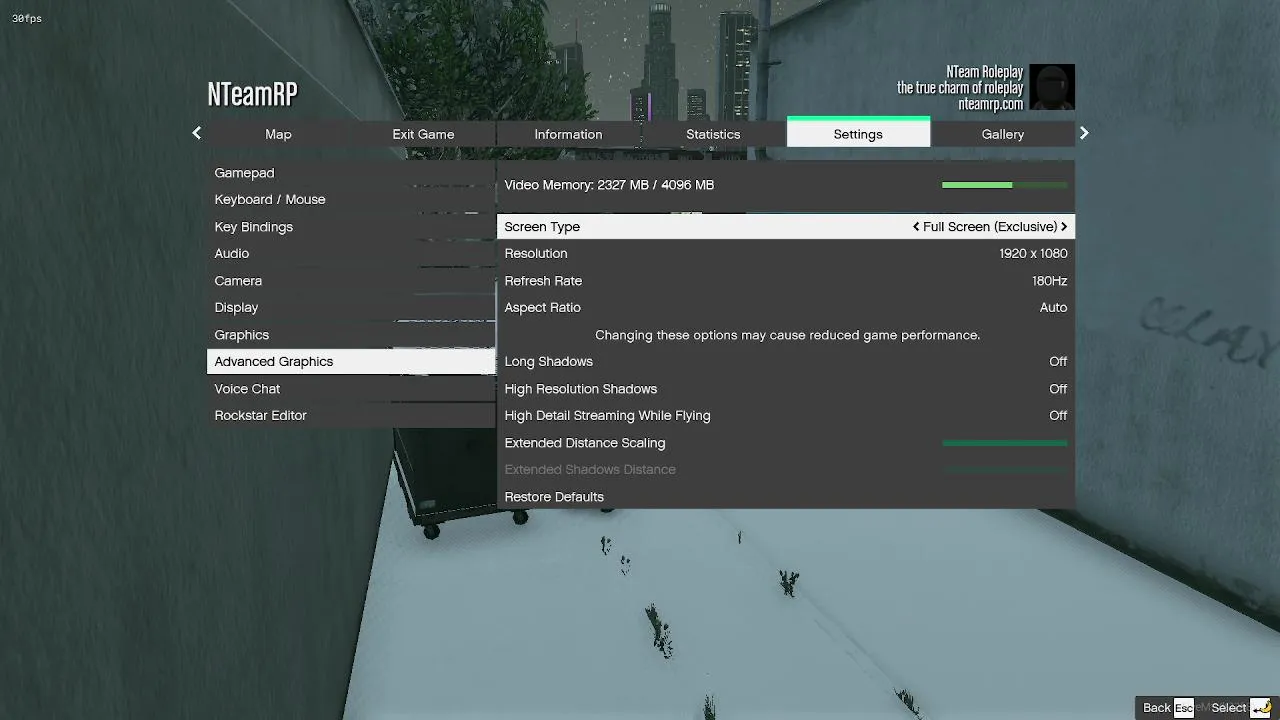Open Camera settings category

click(351, 281)
